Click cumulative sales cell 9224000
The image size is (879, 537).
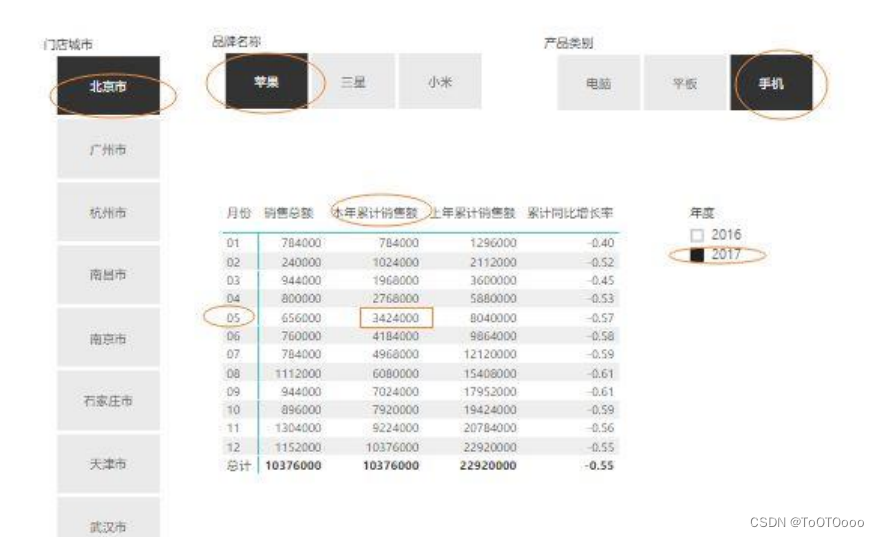396,428
